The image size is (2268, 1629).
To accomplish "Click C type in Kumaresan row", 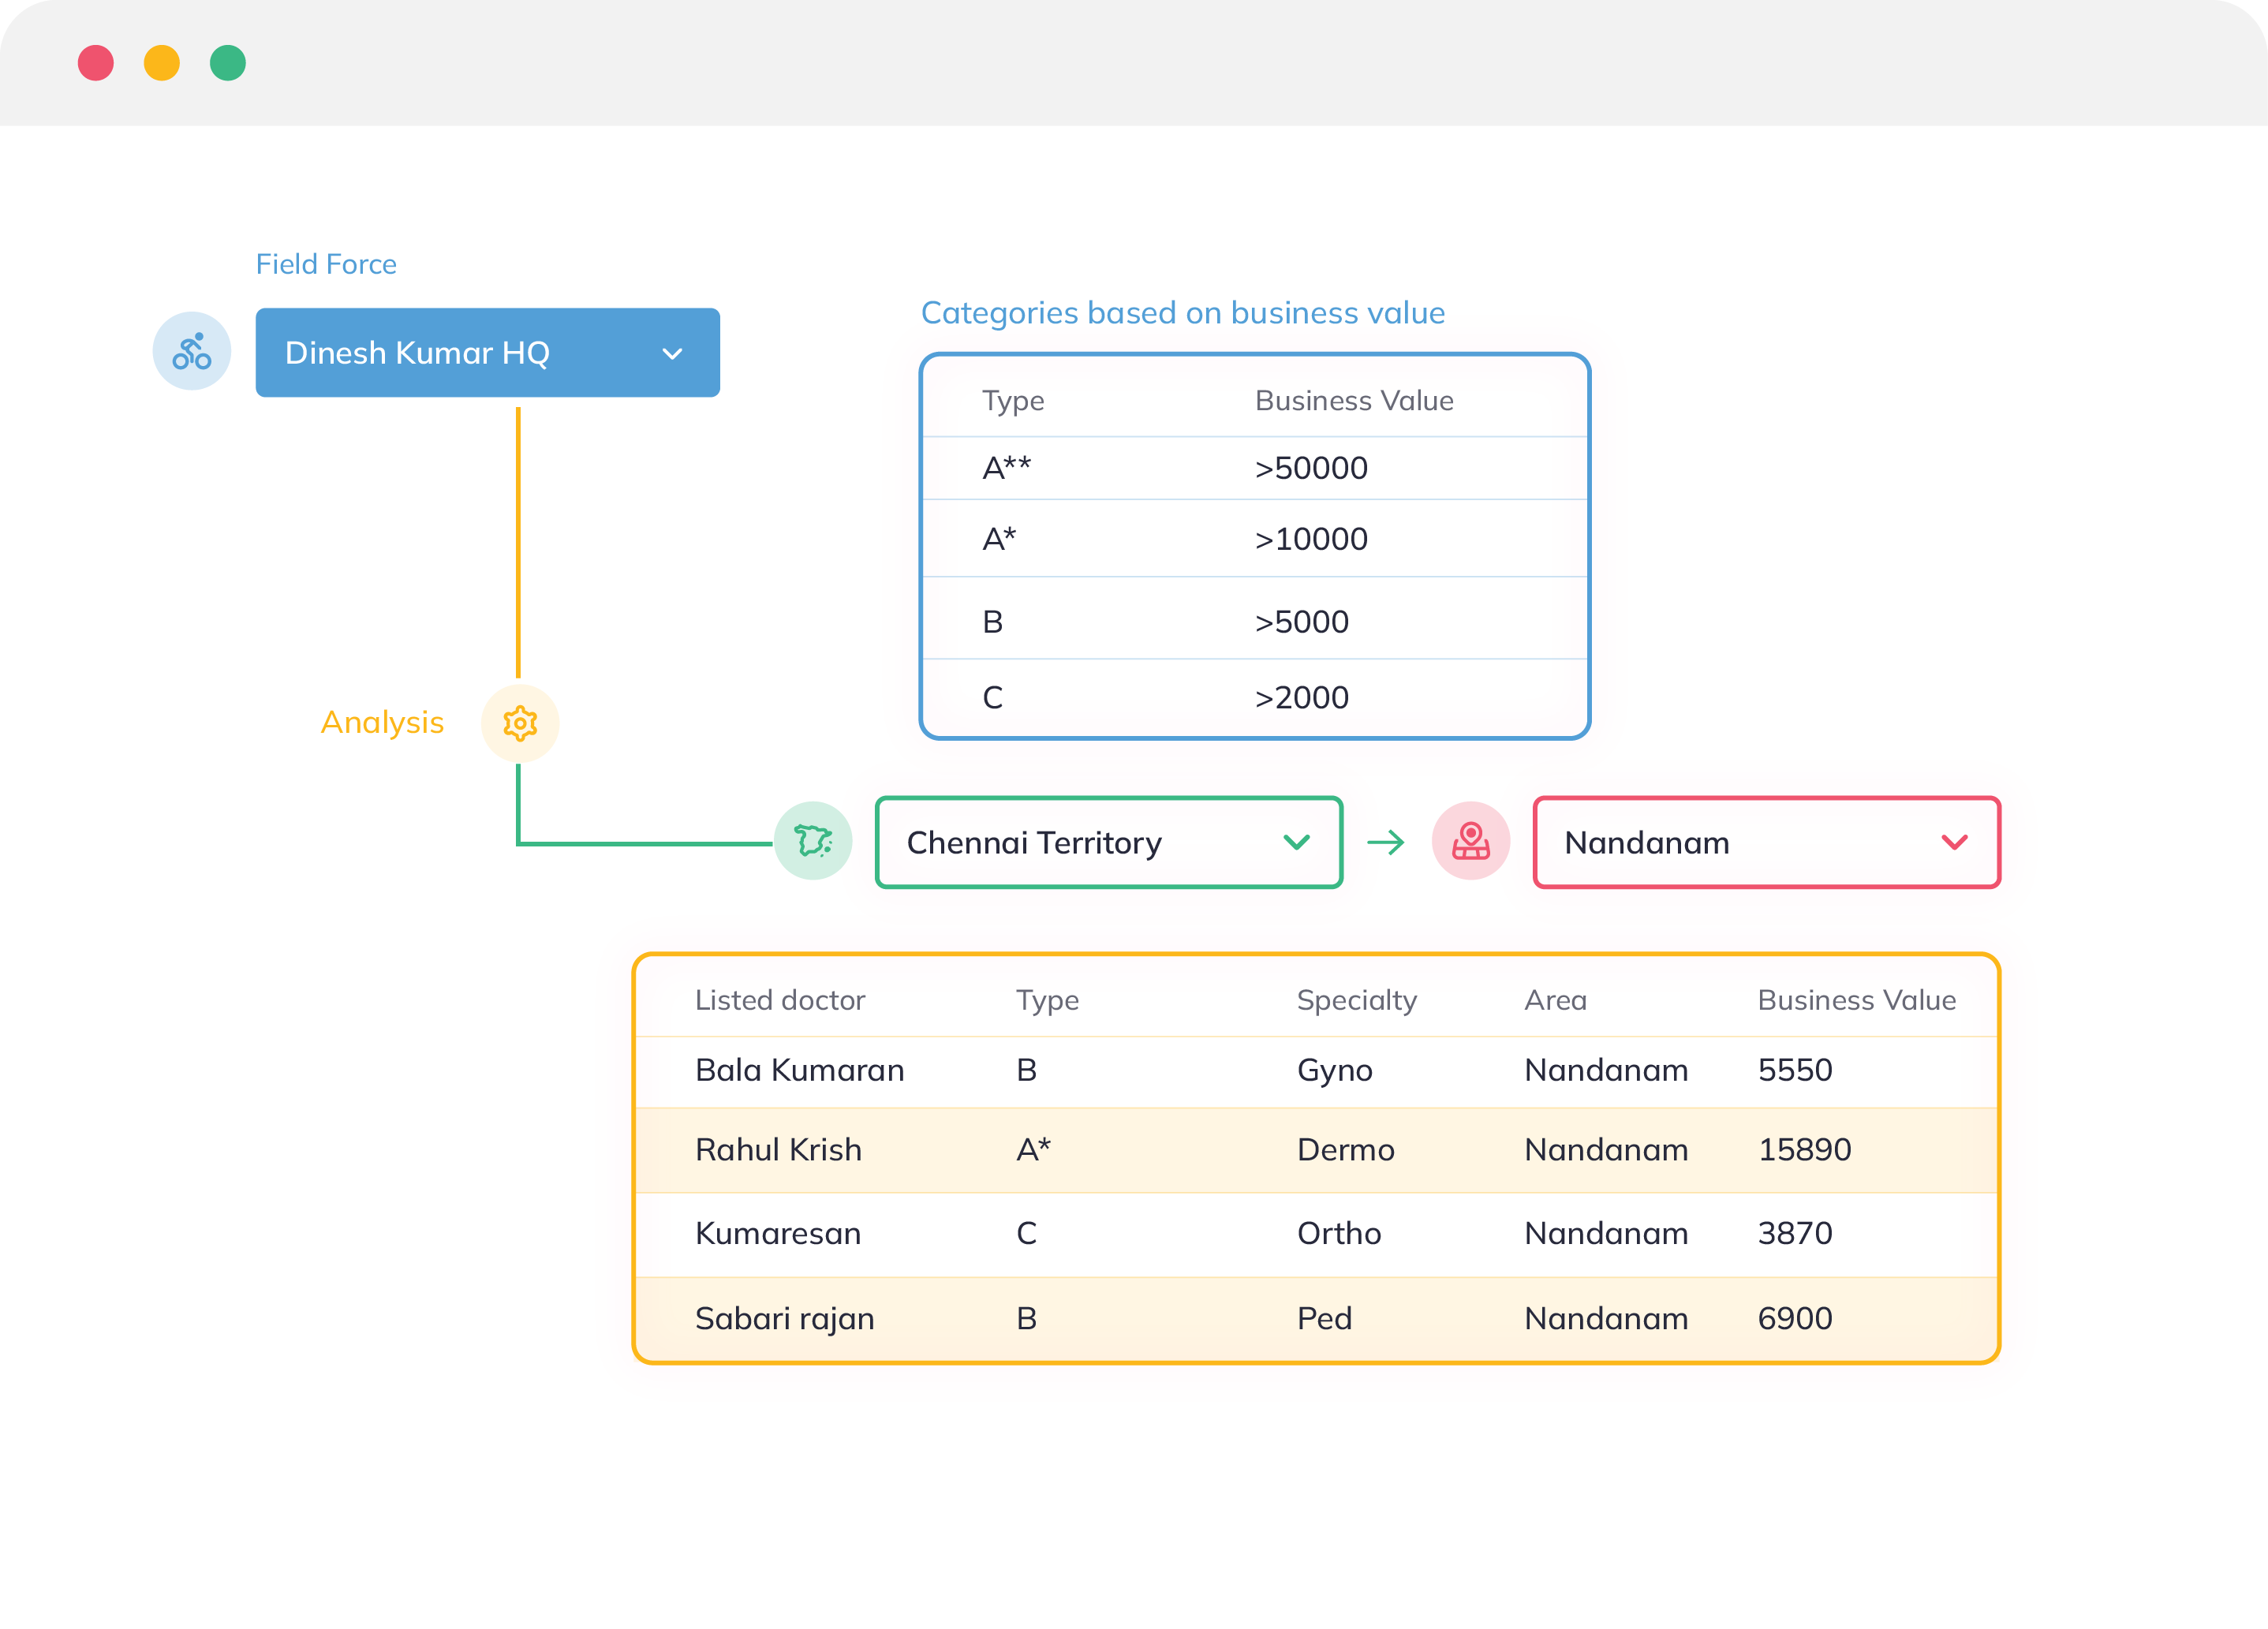I will pos(1027,1234).
